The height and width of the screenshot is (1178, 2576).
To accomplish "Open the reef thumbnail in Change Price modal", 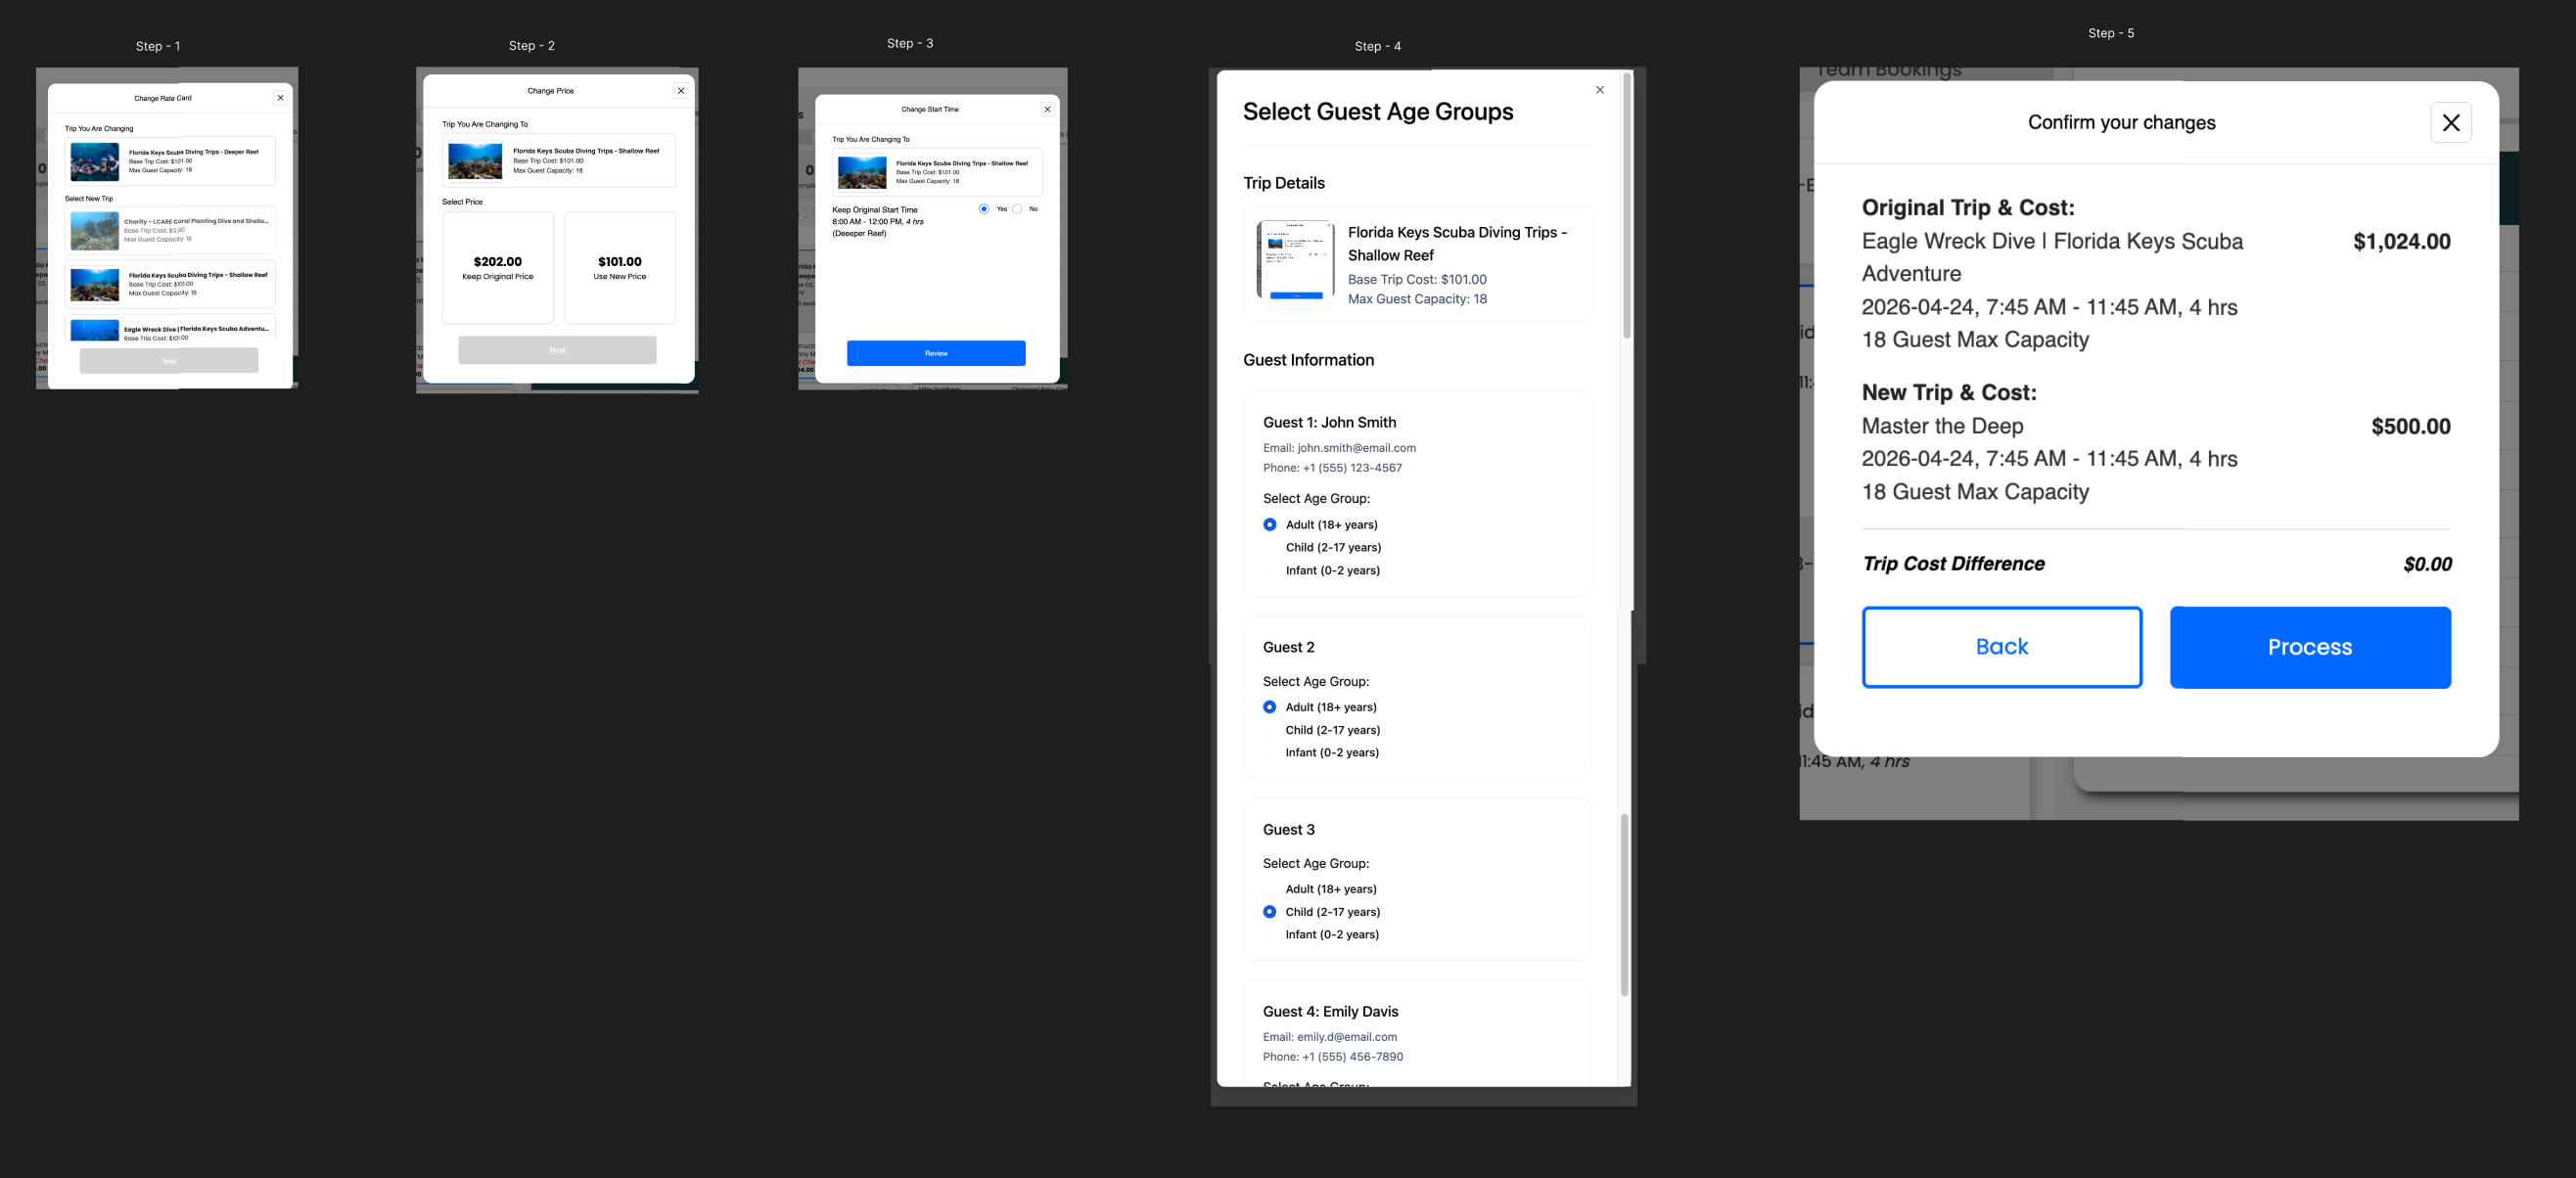I will coord(475,161).
